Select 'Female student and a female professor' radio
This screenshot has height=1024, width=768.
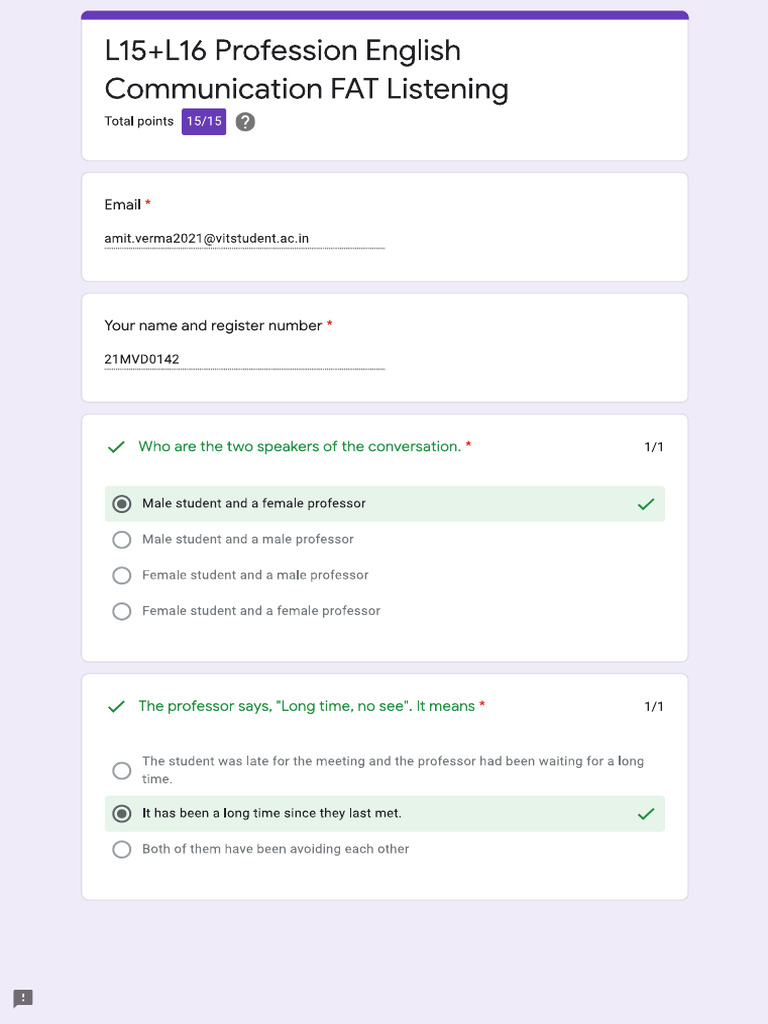coord(122,611)
